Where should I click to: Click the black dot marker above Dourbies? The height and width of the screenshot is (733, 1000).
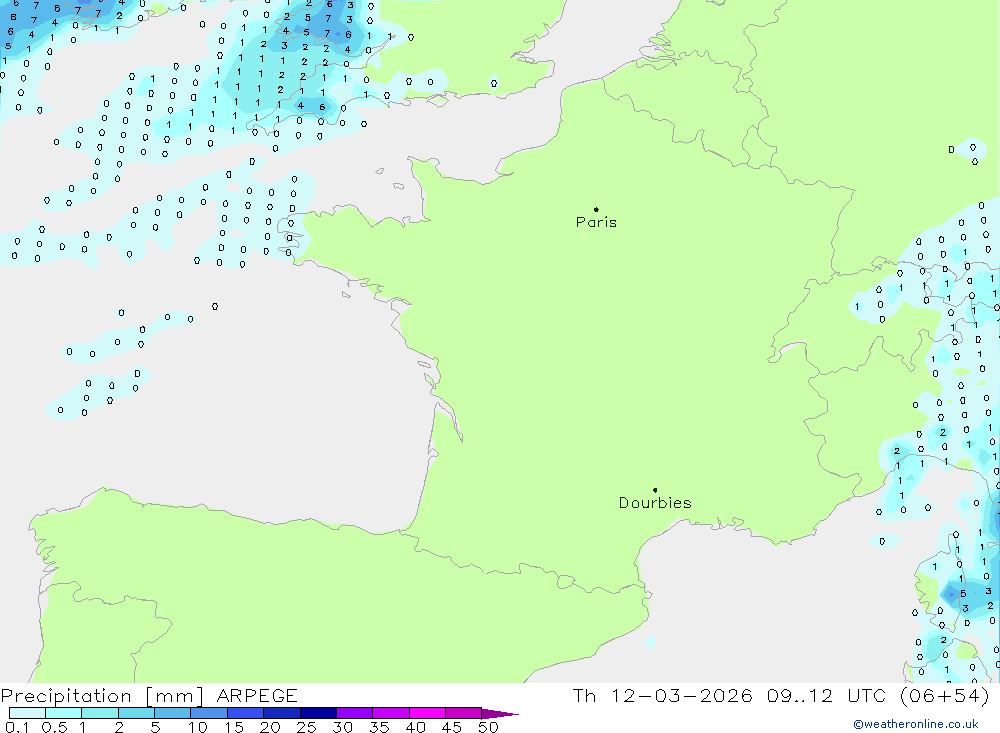coord(655,490)
